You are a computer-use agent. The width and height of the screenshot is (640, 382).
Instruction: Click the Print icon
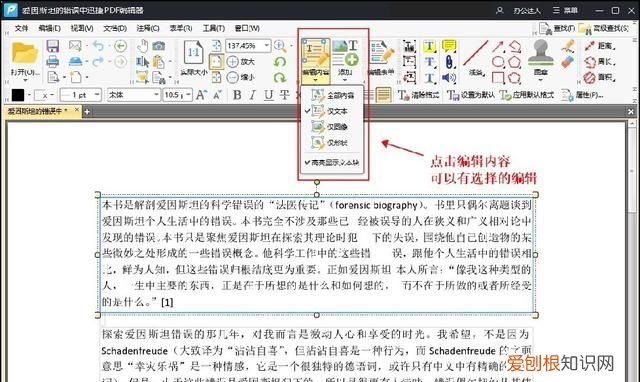coord(53,62)
